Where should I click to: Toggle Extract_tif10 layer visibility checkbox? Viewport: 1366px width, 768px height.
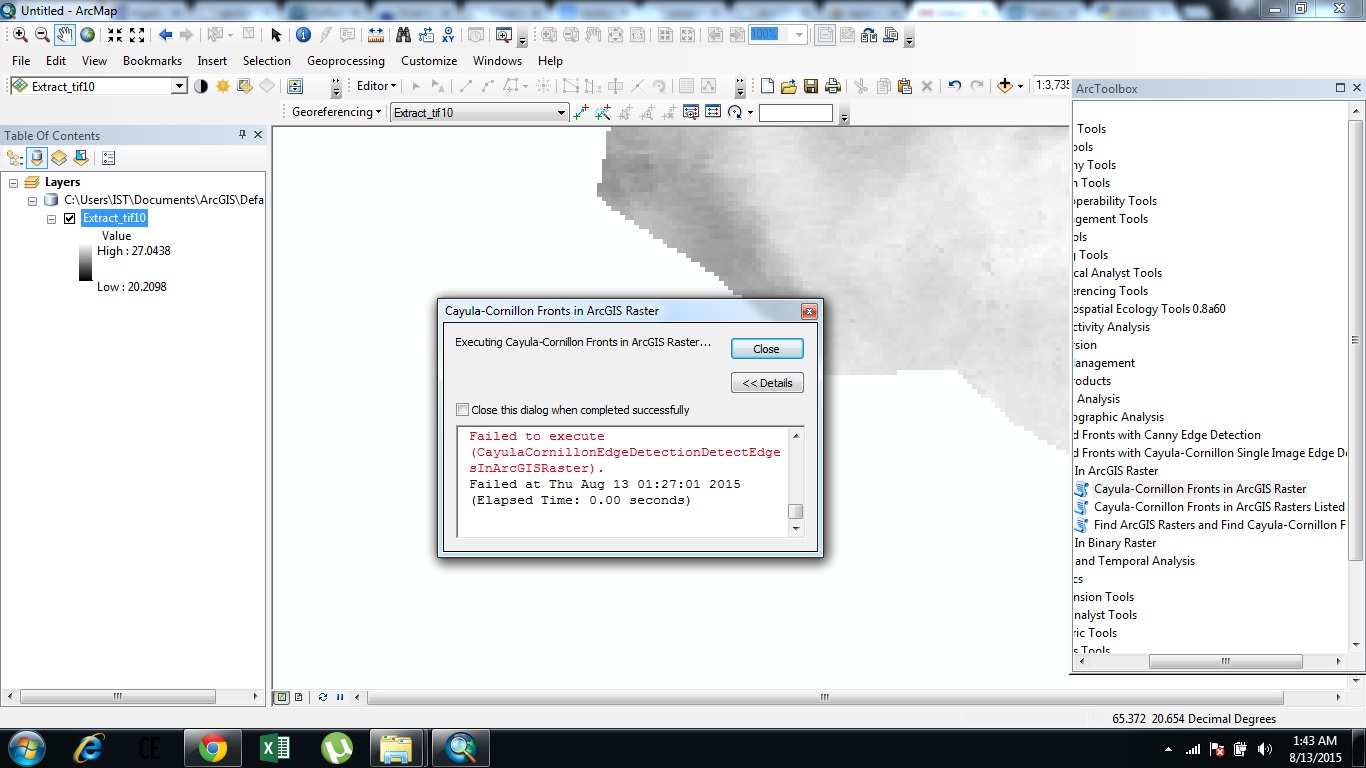(70, 219)
